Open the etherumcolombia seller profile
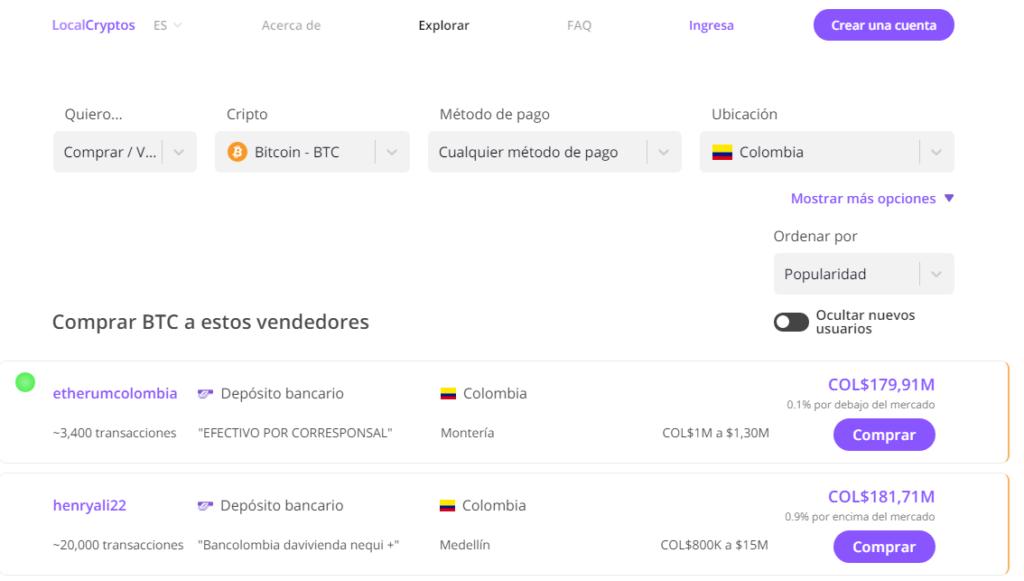Screen dimensions: 1024x581 pyautogui.click(x=115, y=394)
